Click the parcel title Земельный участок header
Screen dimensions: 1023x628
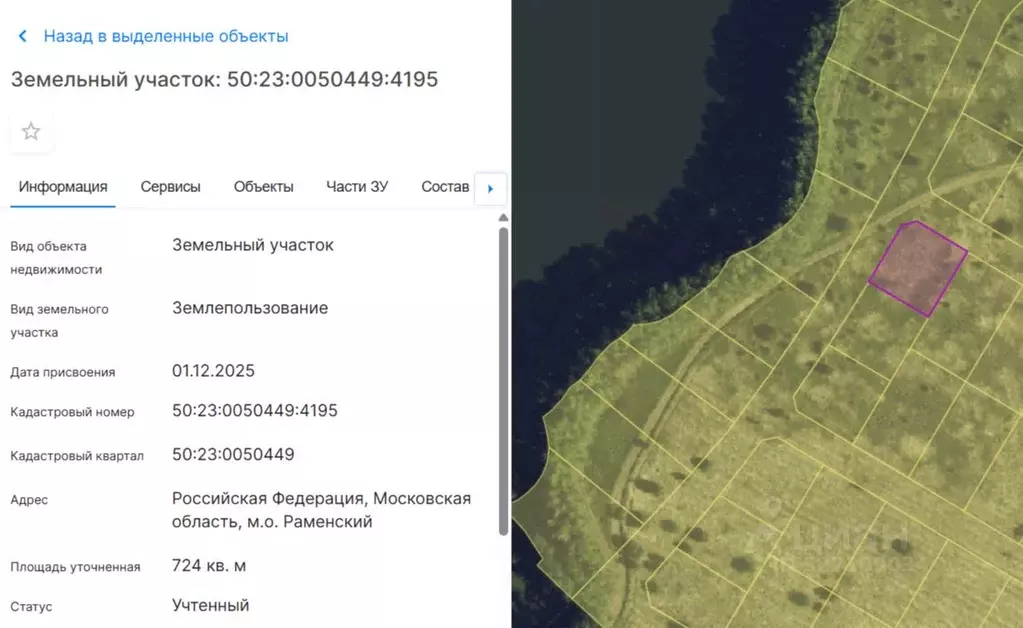(x=225, y=79)
